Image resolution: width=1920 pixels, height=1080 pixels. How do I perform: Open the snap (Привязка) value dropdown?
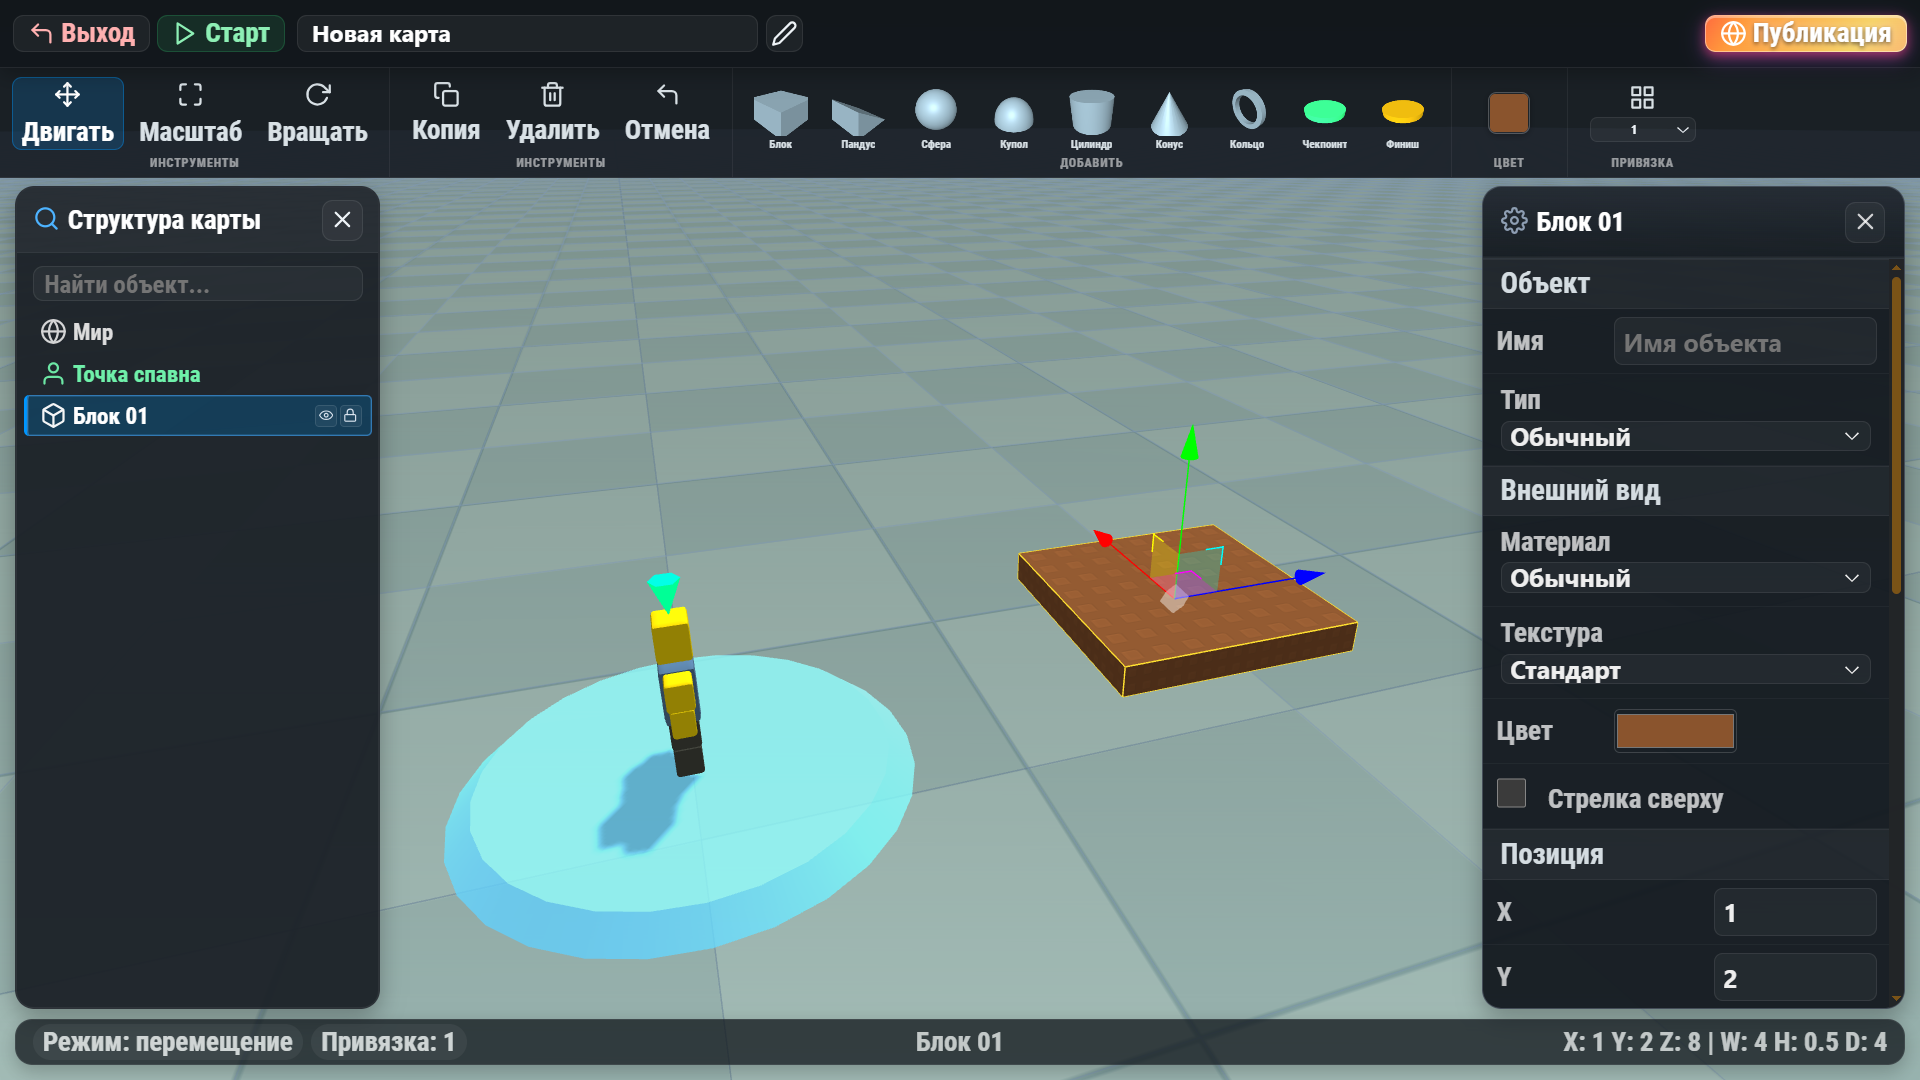tap(1642, 130)
